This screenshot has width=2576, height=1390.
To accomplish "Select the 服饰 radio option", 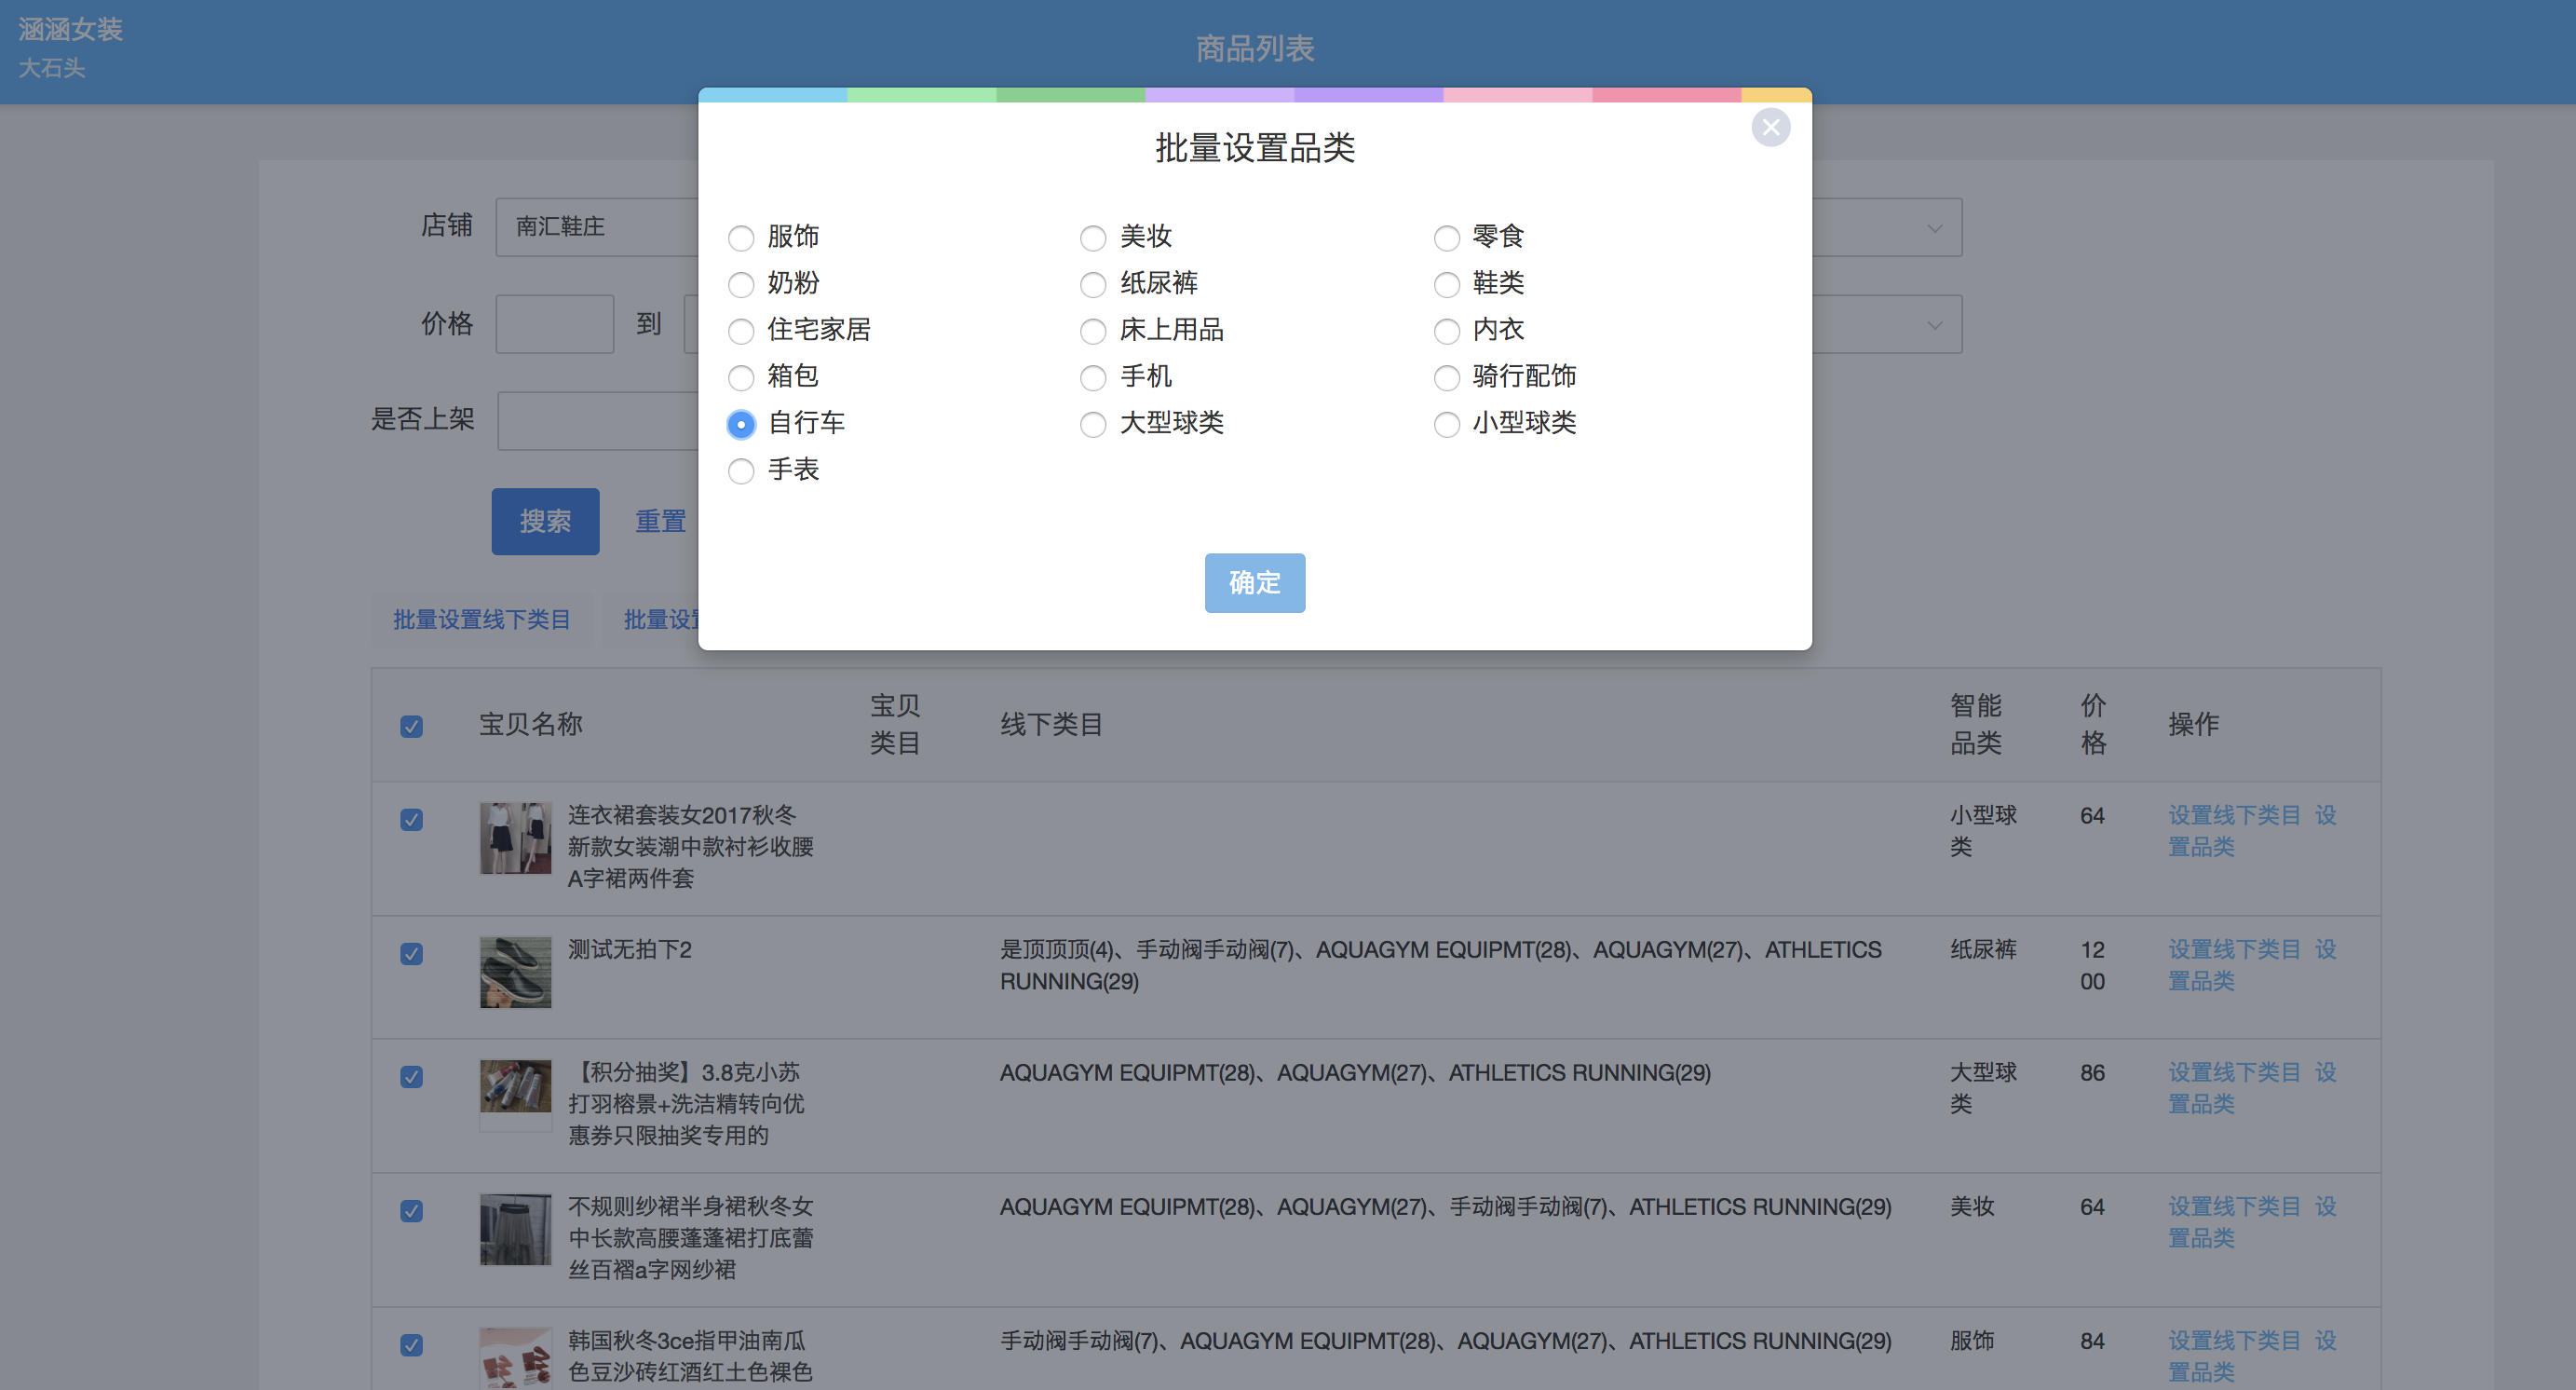I will 741,238.
